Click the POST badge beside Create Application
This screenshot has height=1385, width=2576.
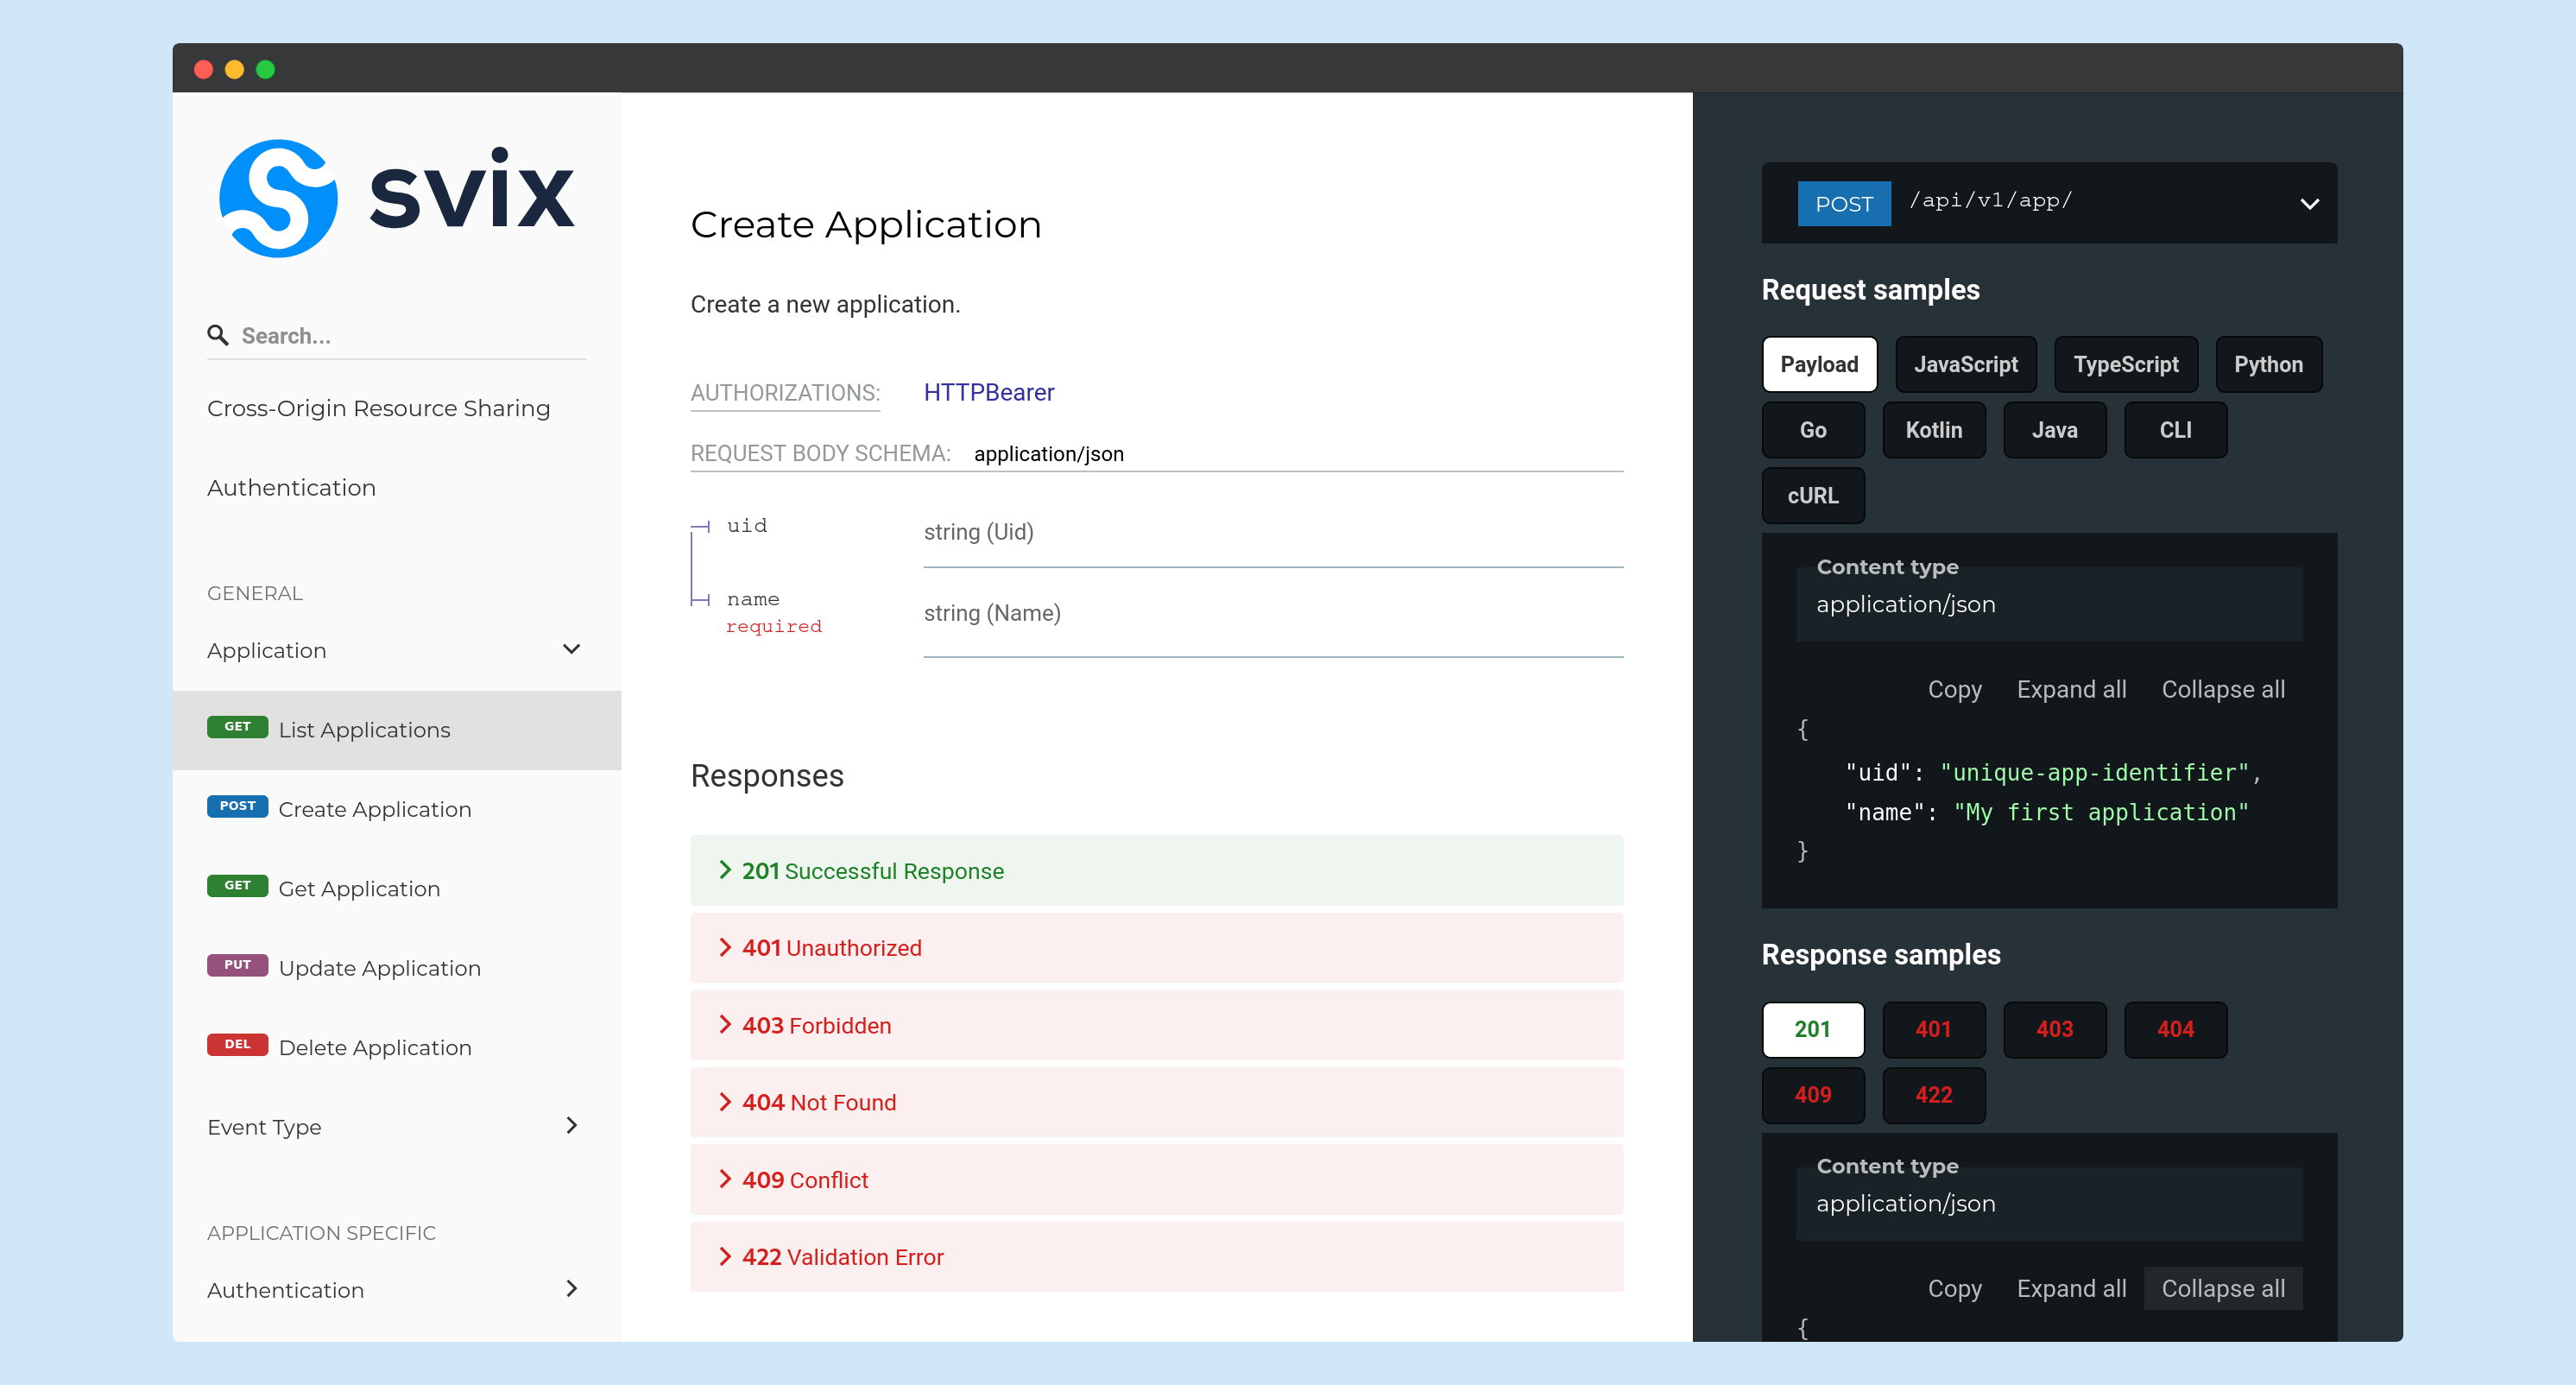(x=237, y=806)
